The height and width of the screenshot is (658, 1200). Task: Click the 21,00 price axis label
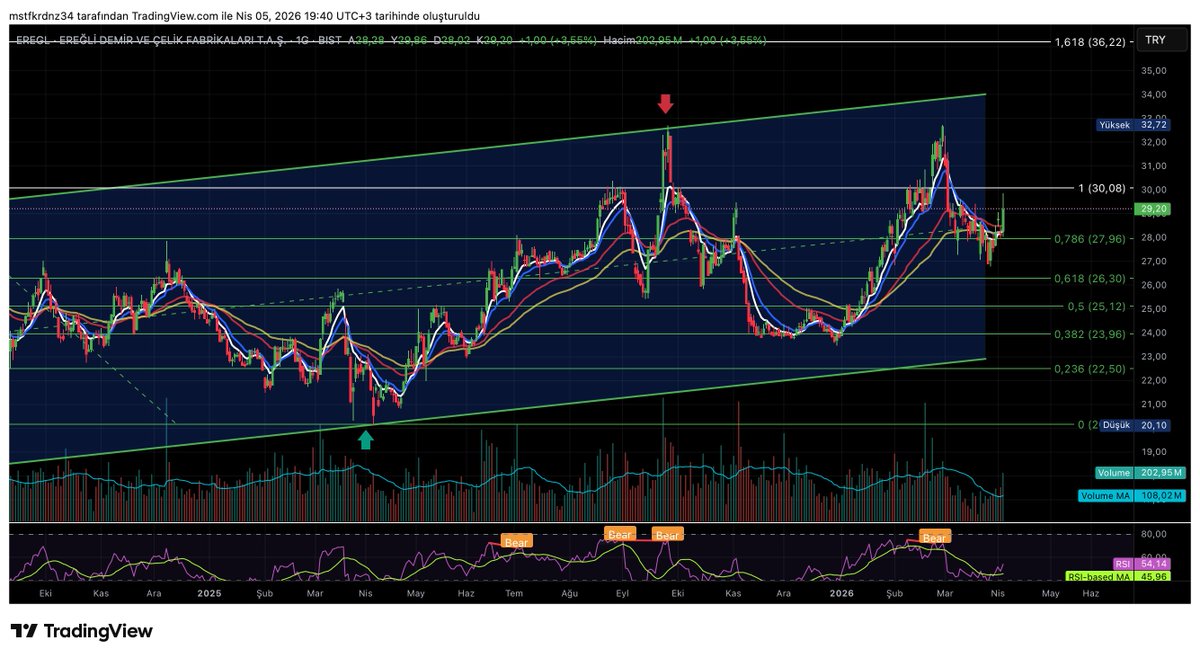pos(1154,404)
